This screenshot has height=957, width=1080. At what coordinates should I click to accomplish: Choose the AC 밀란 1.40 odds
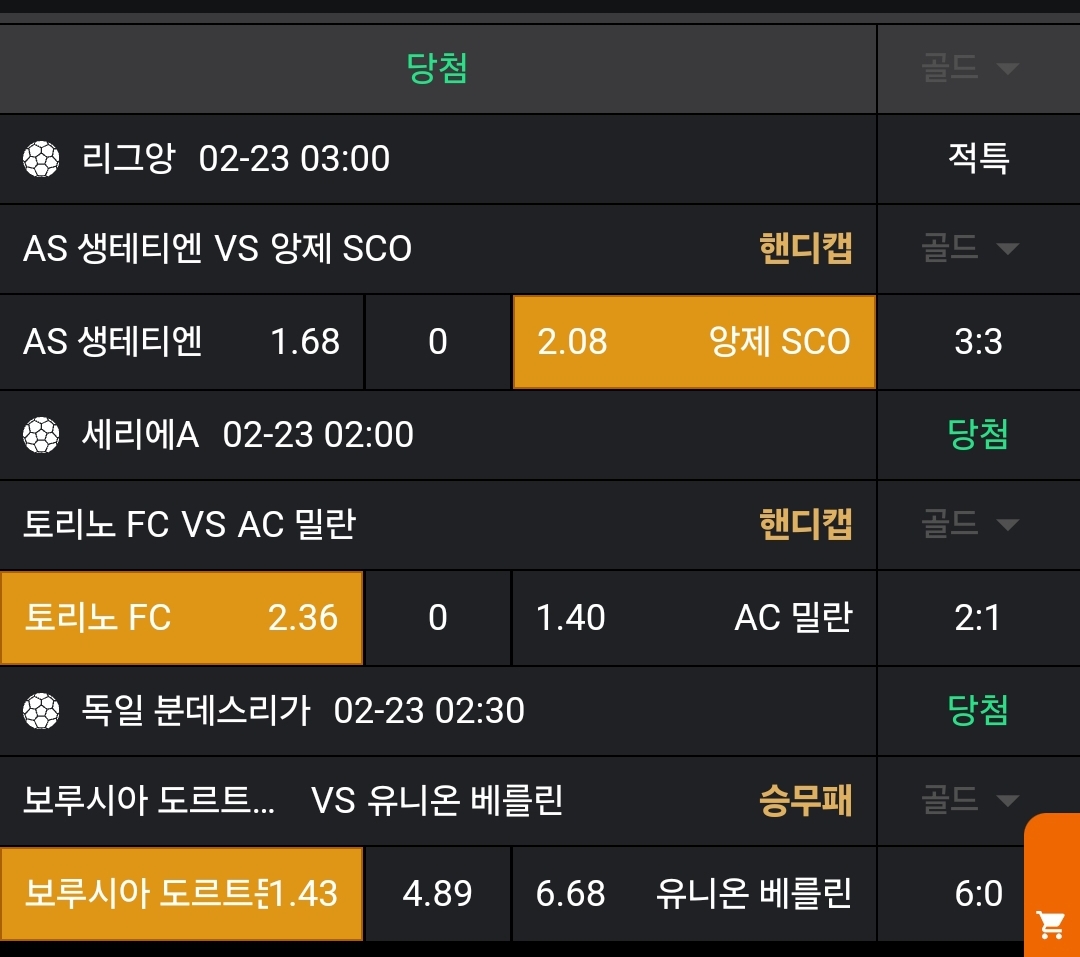click(693, 618)
